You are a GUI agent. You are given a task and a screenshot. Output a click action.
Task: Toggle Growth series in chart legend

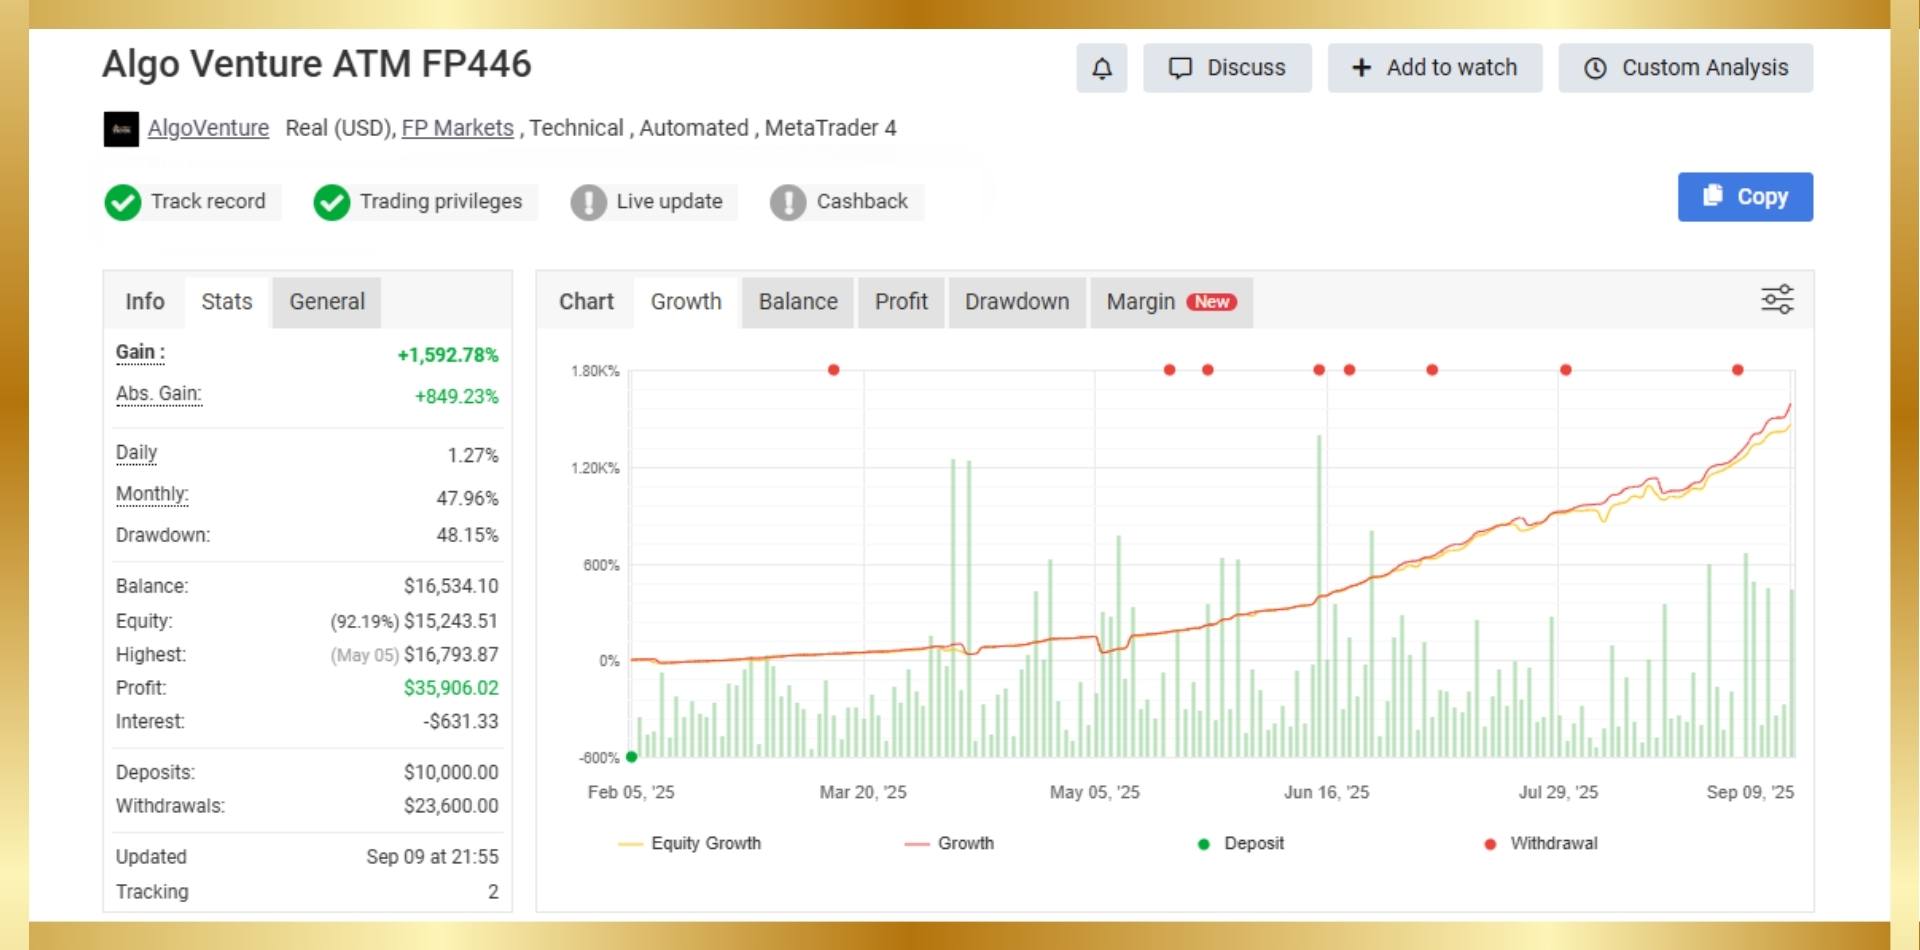(949, 843)
